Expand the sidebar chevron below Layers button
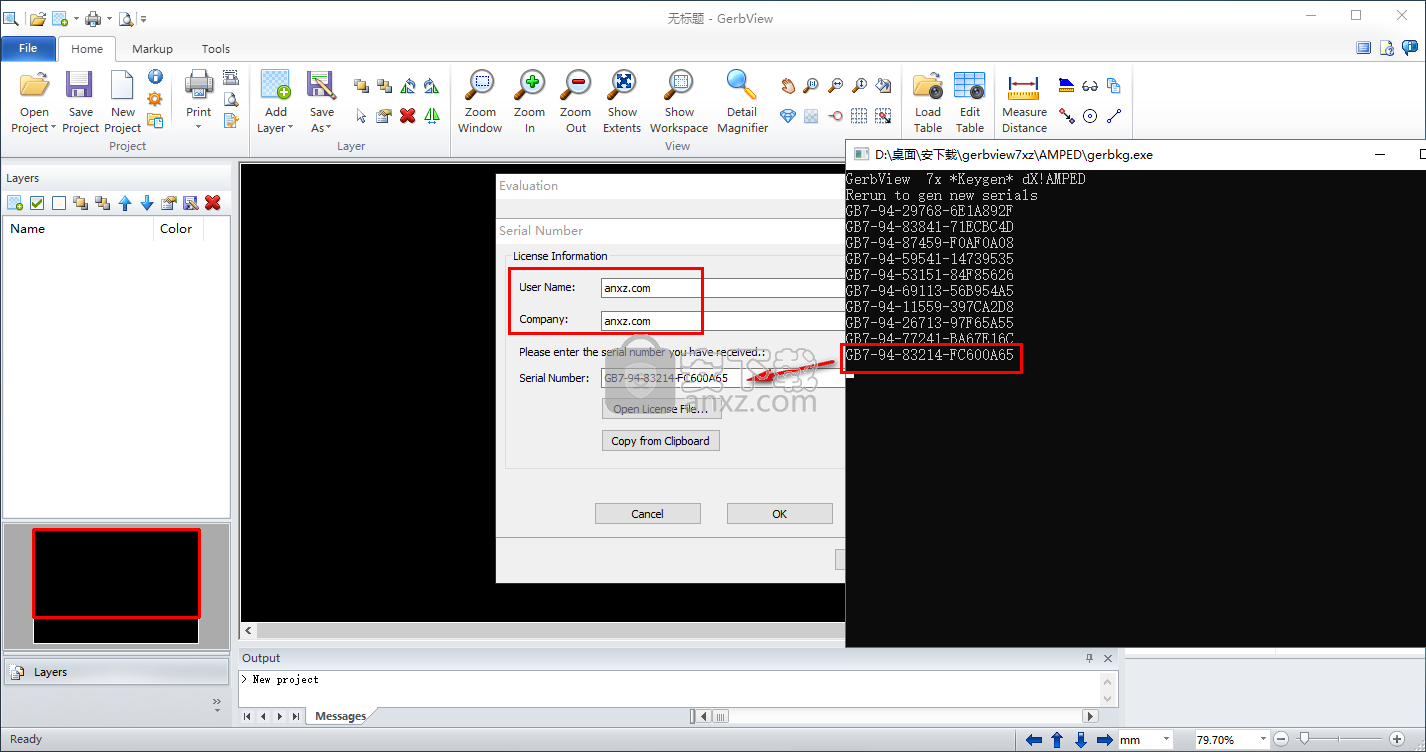Image resolution: width=1426 pixels, height=752 pixels. 217,704
